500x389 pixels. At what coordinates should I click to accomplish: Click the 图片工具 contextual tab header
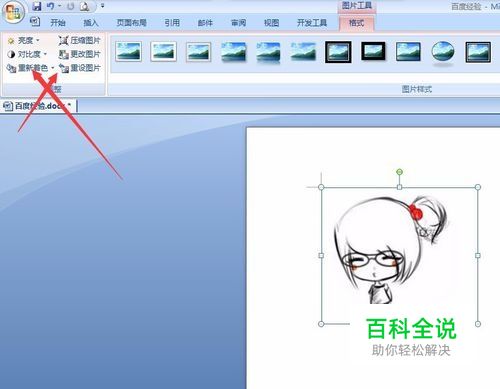point(357,5)
